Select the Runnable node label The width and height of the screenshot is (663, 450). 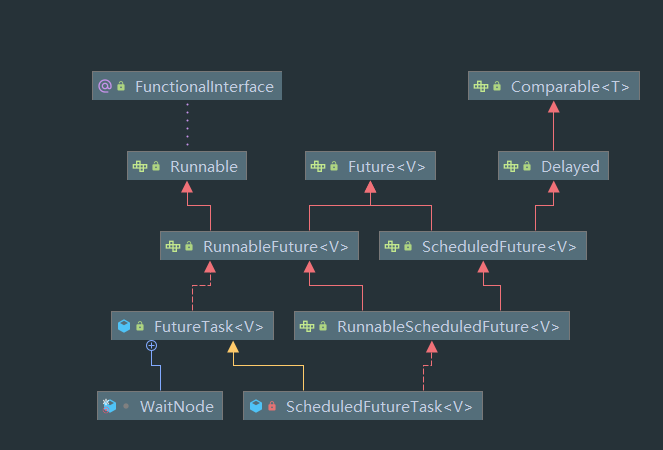click(x=204, y=167)
